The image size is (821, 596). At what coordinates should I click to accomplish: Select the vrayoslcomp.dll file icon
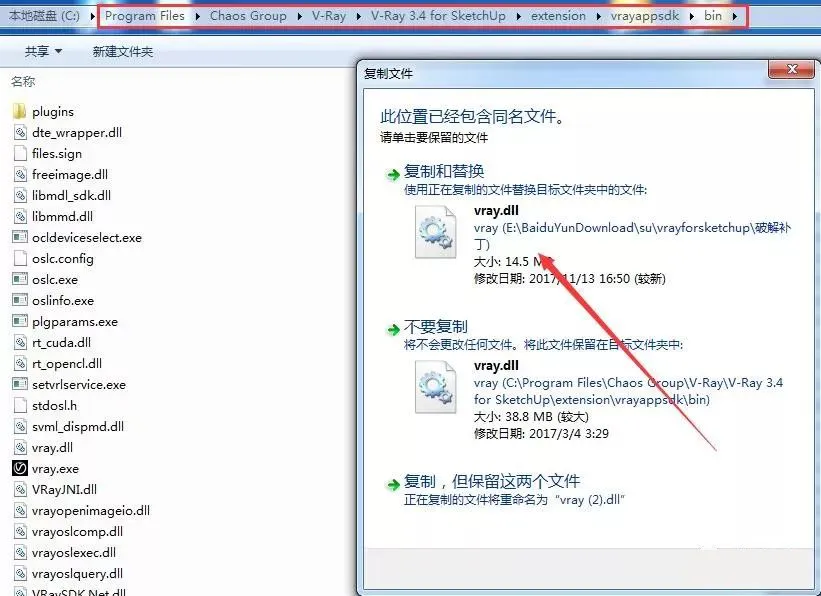click(x=20, y=532)
